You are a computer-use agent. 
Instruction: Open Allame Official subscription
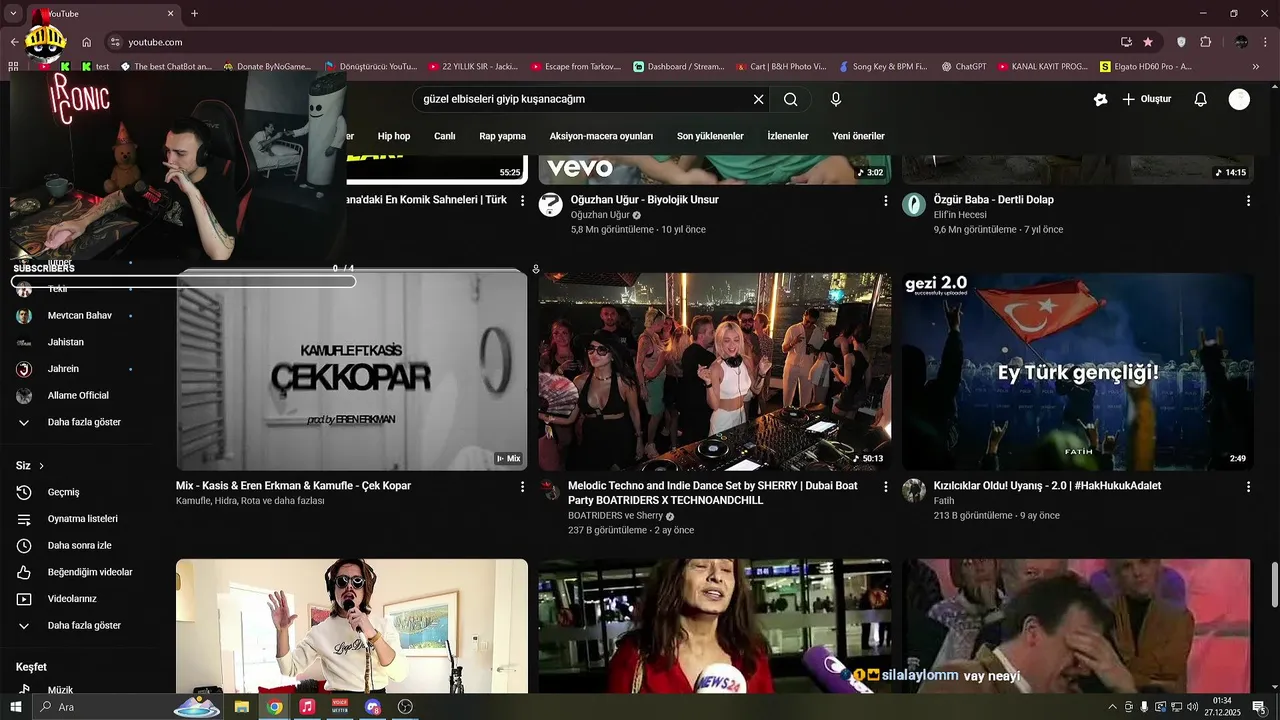[80, 396]
